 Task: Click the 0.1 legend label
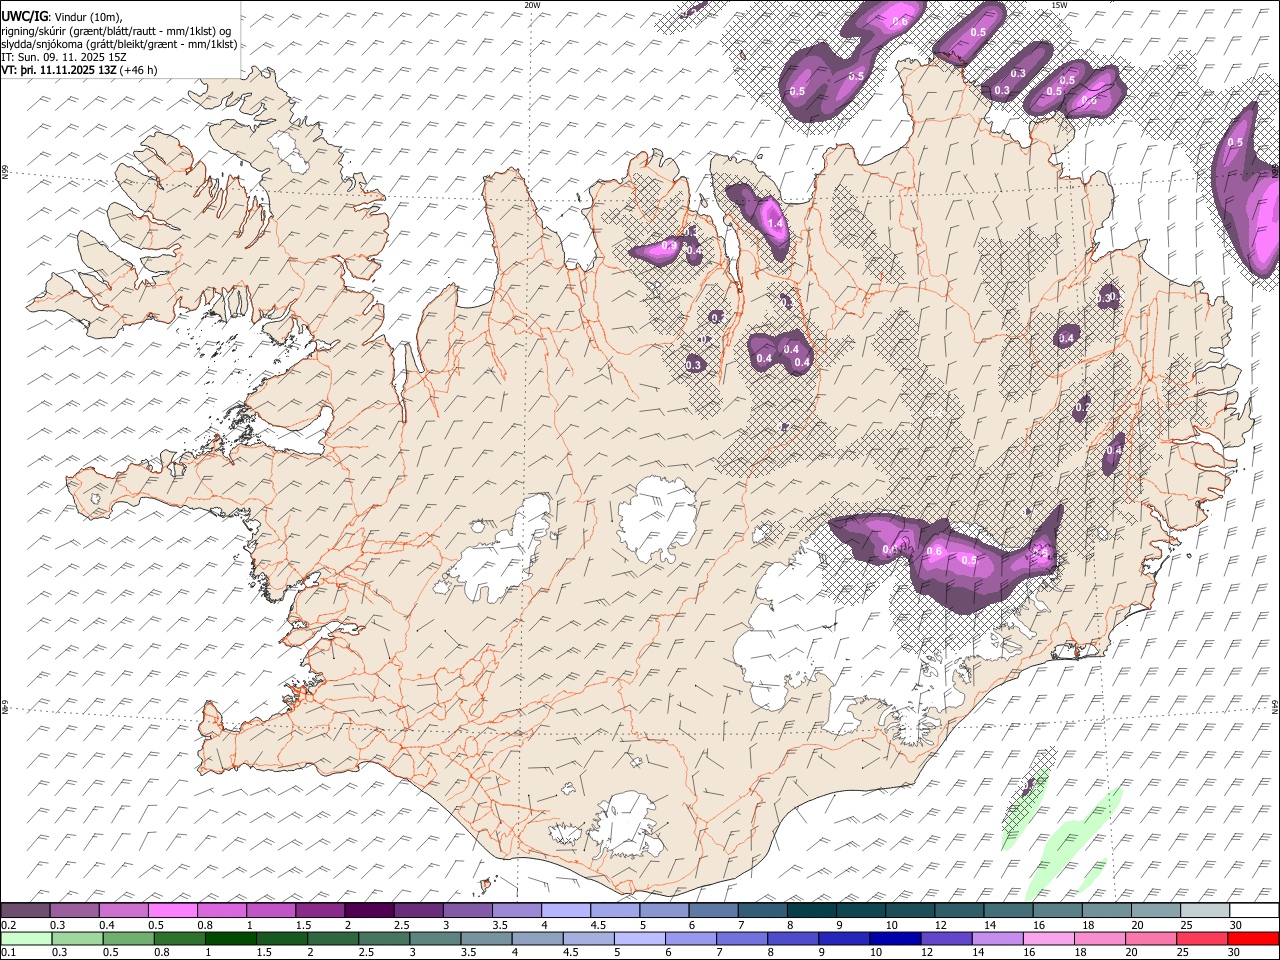pyautogui.click(x=8, y=952)
